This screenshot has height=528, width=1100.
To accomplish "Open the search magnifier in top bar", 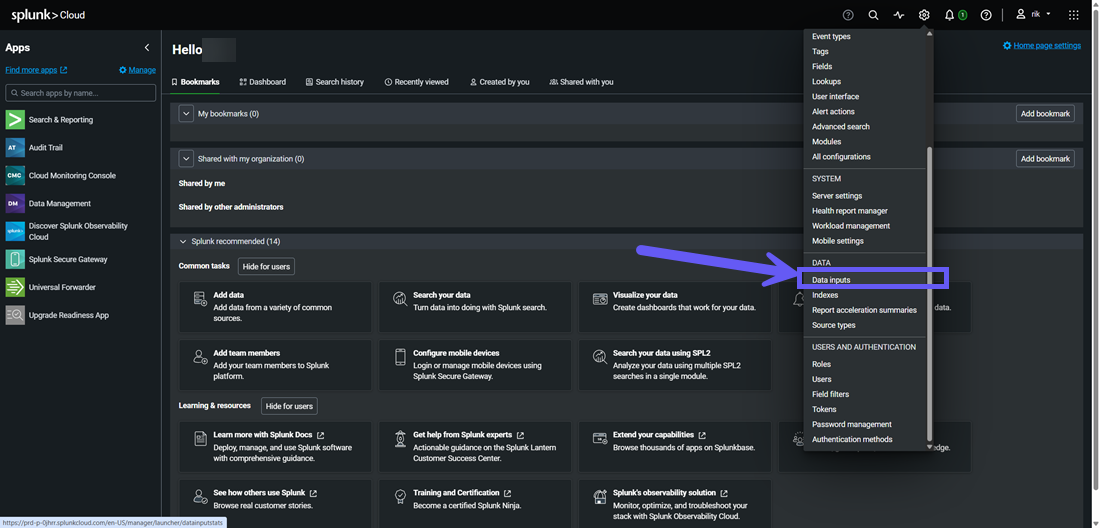I will 873,15.
